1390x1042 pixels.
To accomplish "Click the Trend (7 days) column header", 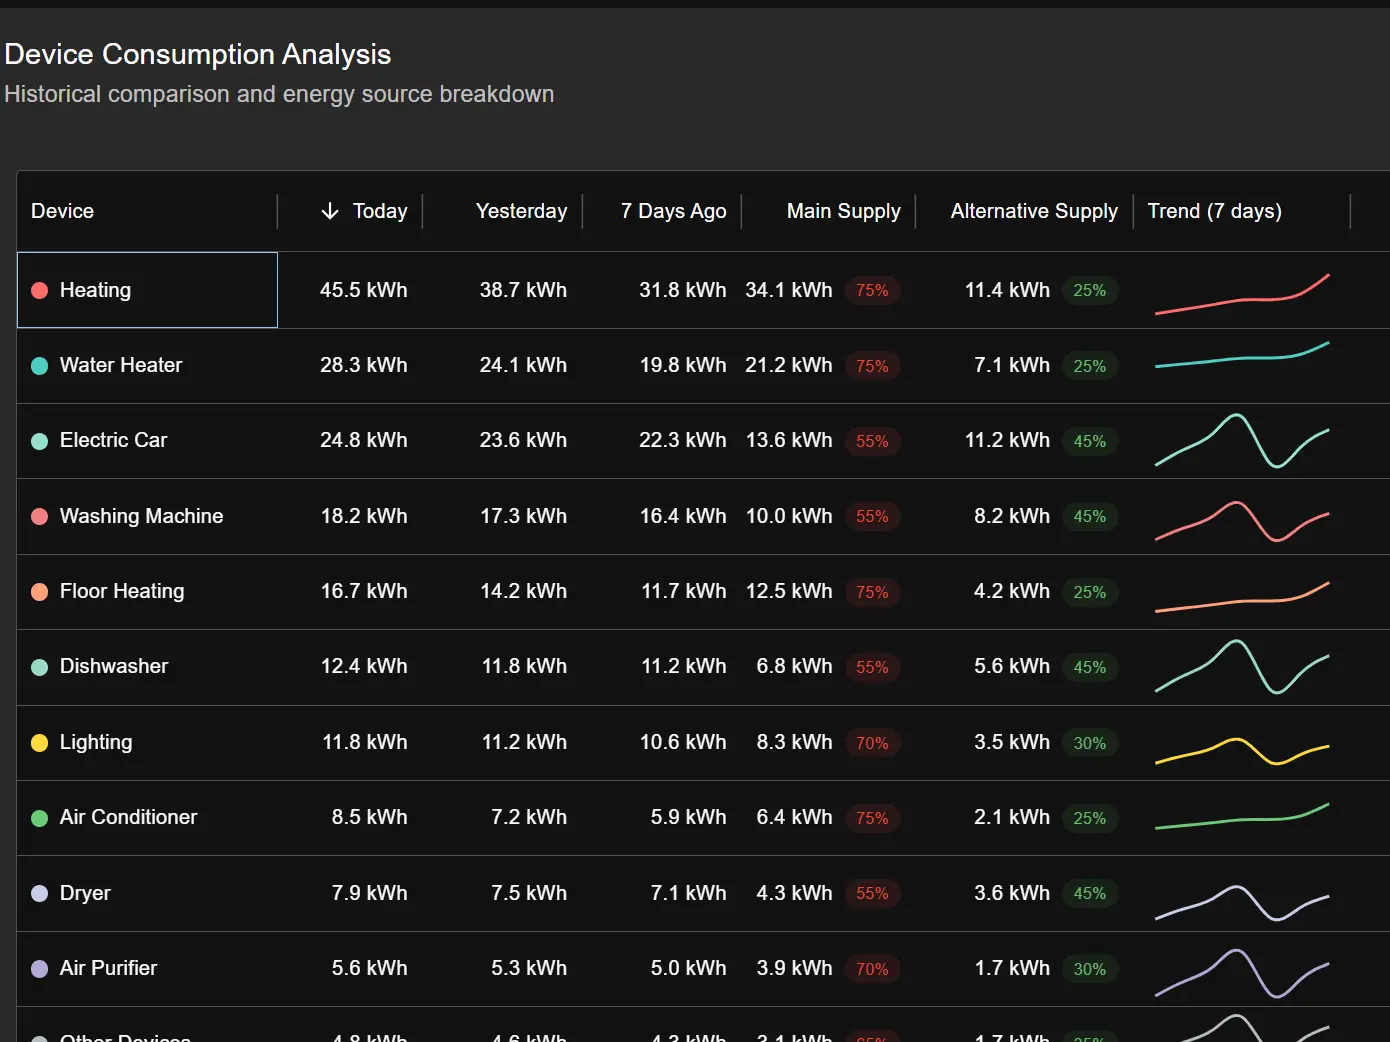I will [1214, 211].
